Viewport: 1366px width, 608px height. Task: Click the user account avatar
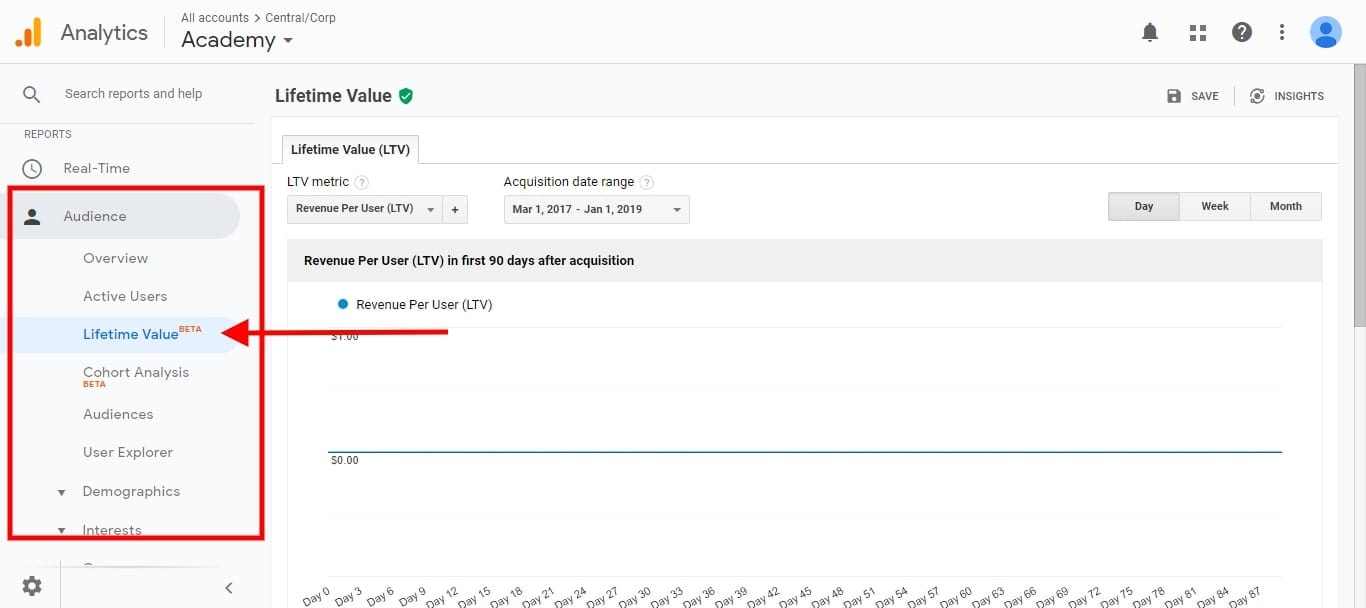click(x=1325, y=33)
